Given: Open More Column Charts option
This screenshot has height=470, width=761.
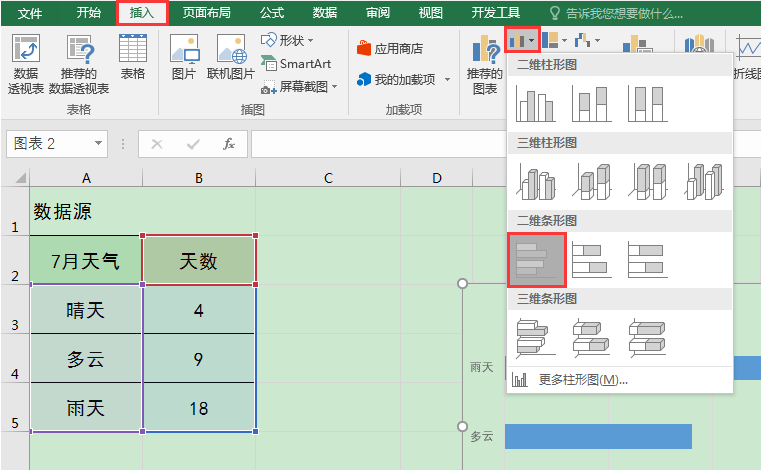Looking at the screenshot, I should coord(620,380).
